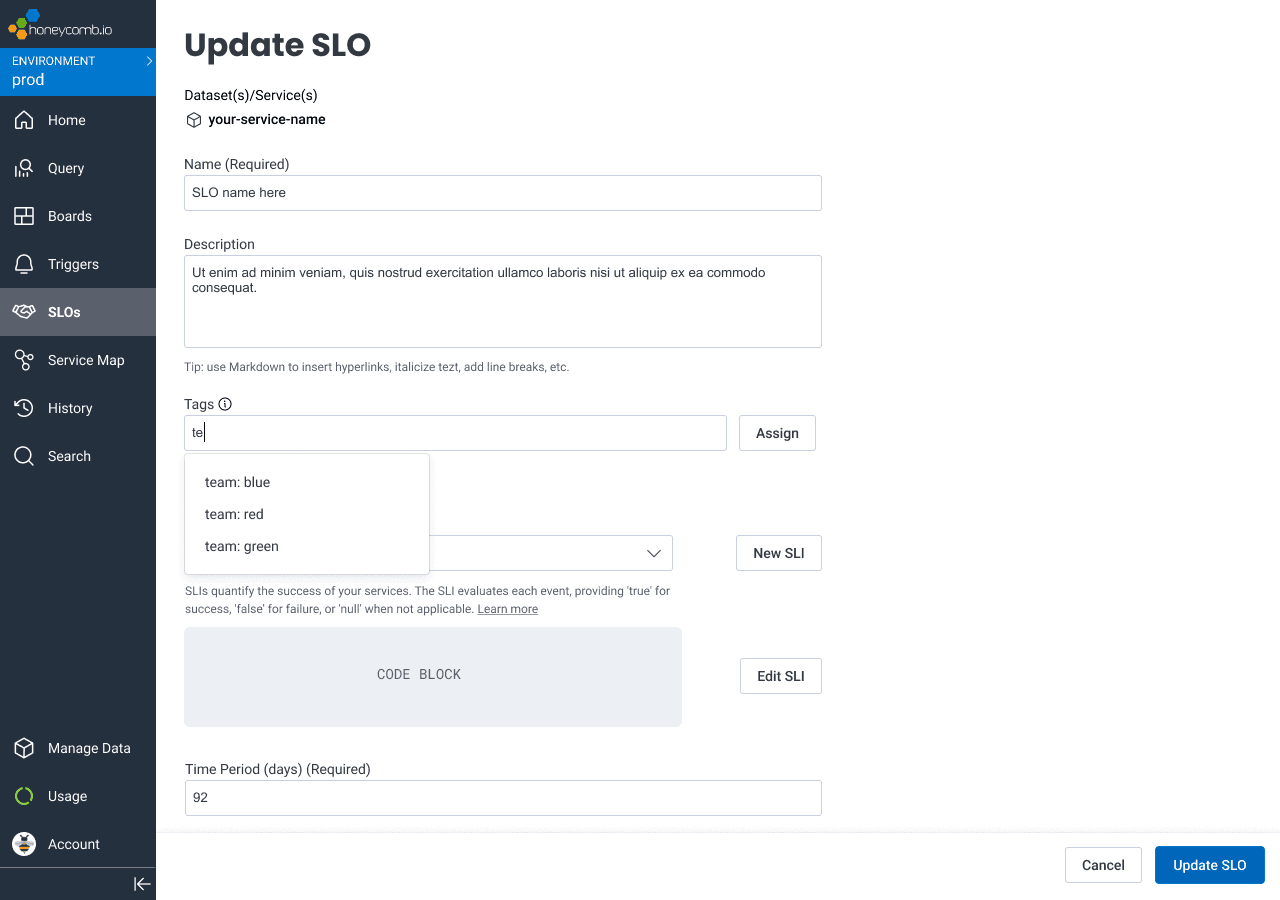Screen dimensions: 1280x900
Task: Click the Time Period days input field
Action: 502,797
